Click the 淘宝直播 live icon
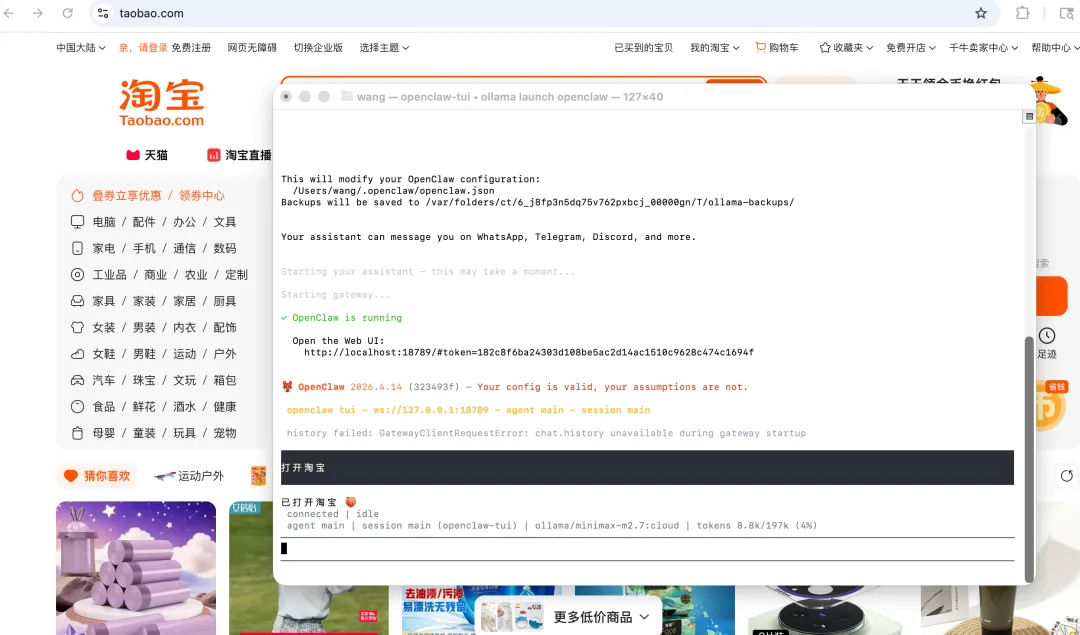Screen dimensions: 1080x635 pos(214,155)
